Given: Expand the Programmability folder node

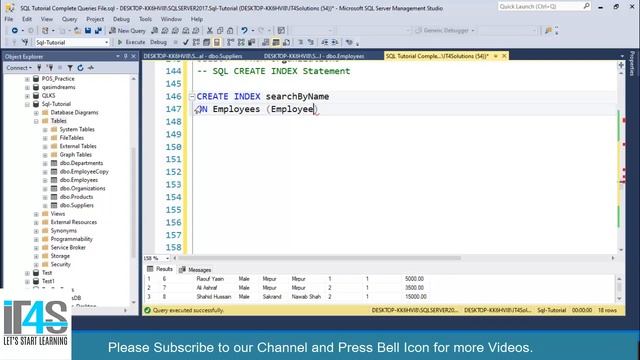Looking at the screenshot, I should [x=36, y=239].
